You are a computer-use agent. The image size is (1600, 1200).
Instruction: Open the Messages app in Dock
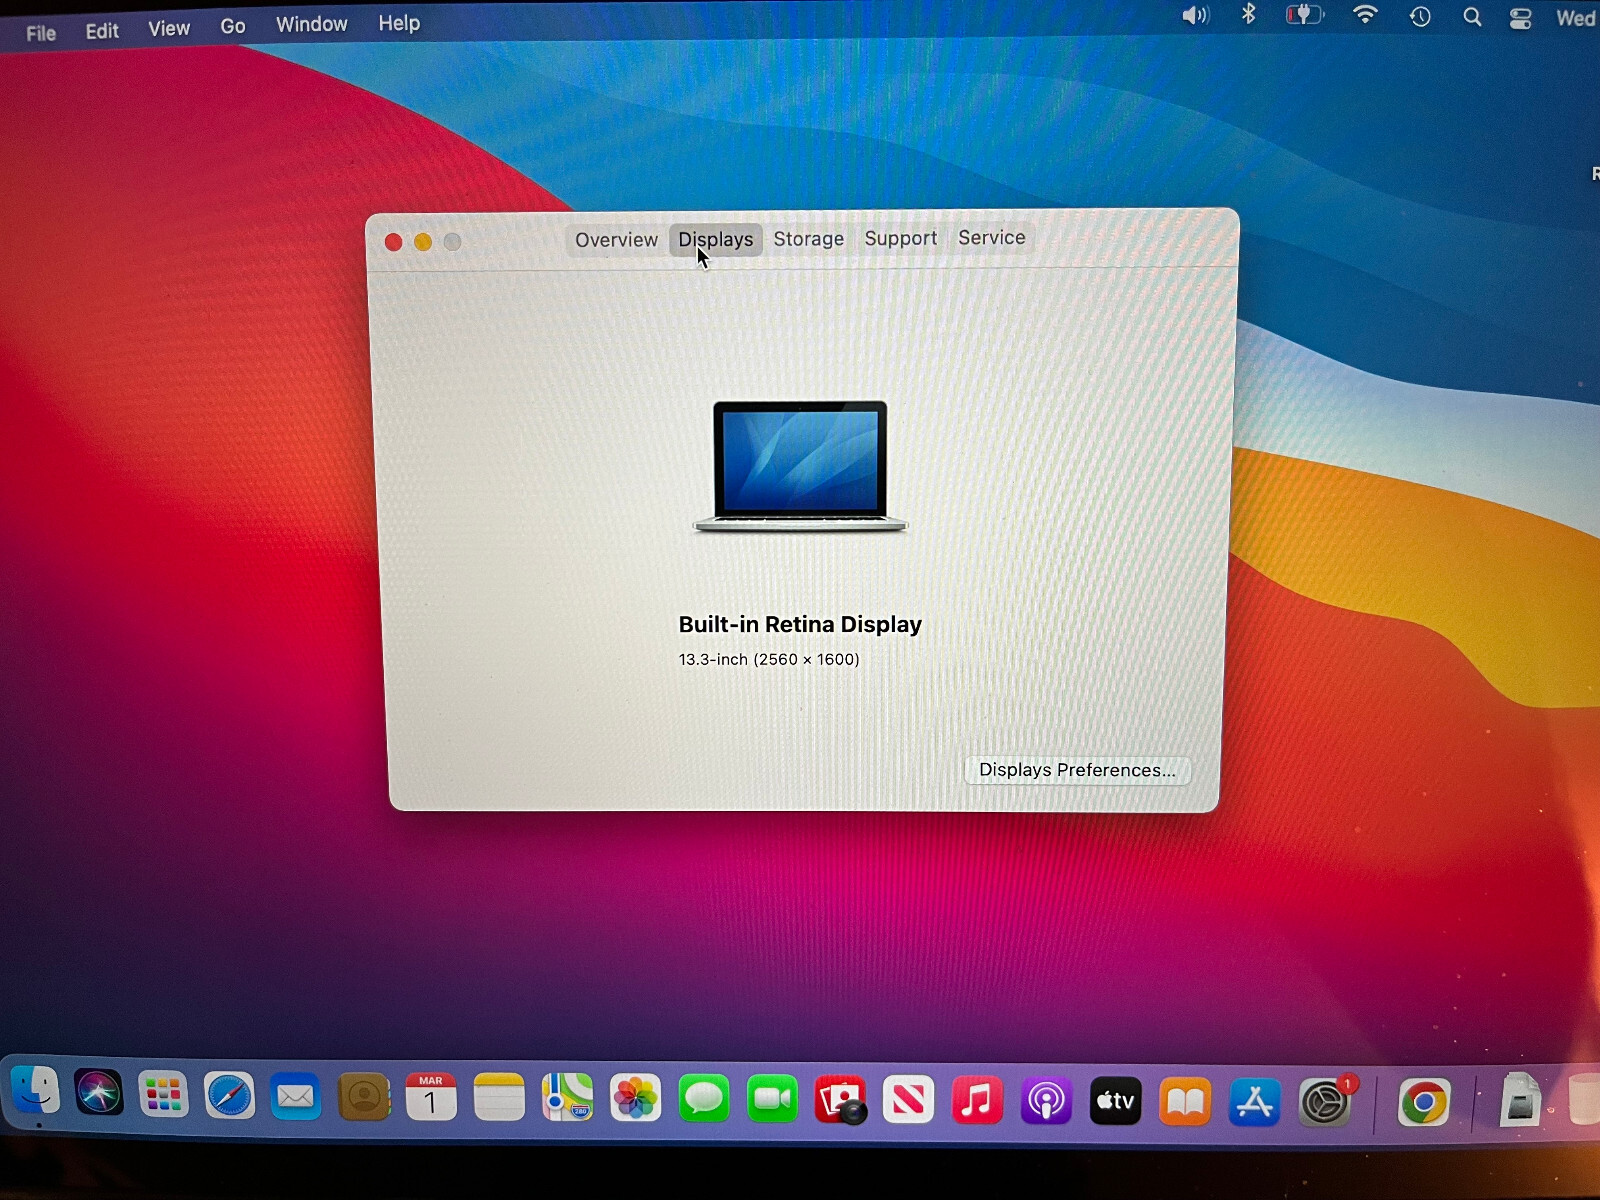click(x=704, y=1099)
